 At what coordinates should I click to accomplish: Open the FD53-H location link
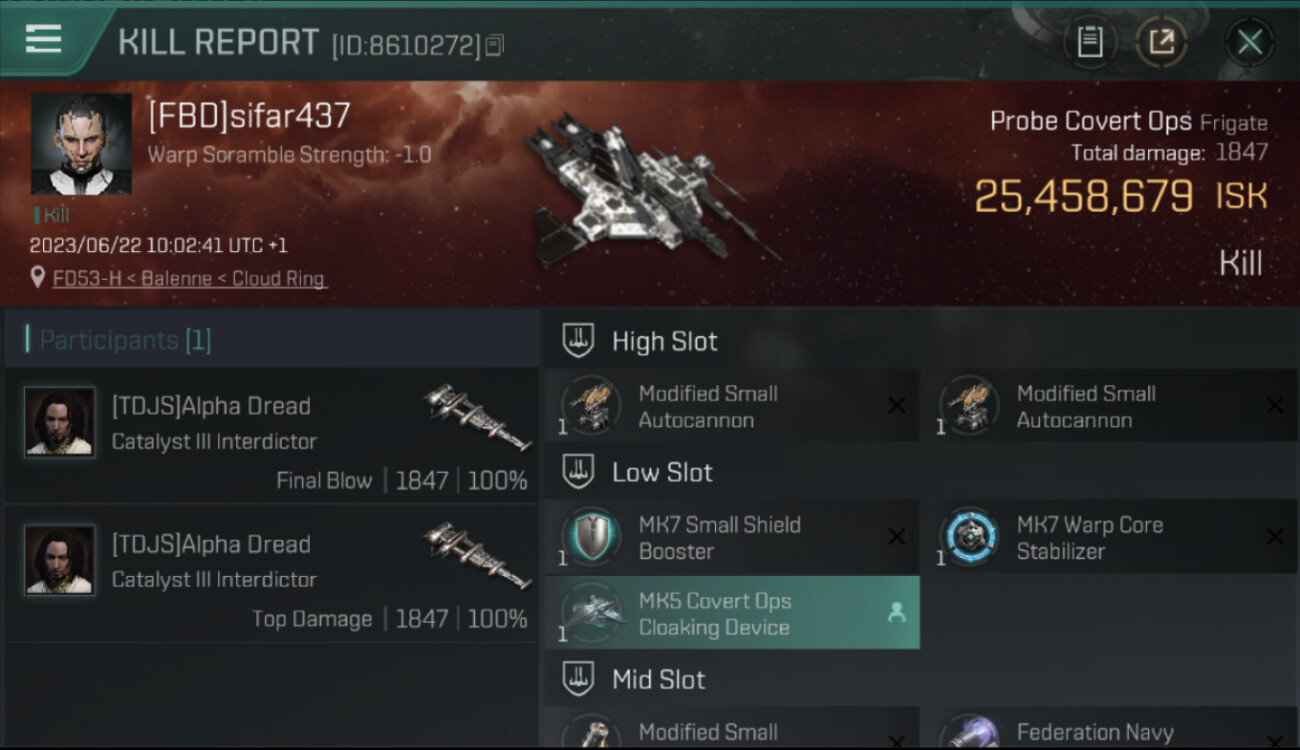pyautogui.click(x=190, y=279)
